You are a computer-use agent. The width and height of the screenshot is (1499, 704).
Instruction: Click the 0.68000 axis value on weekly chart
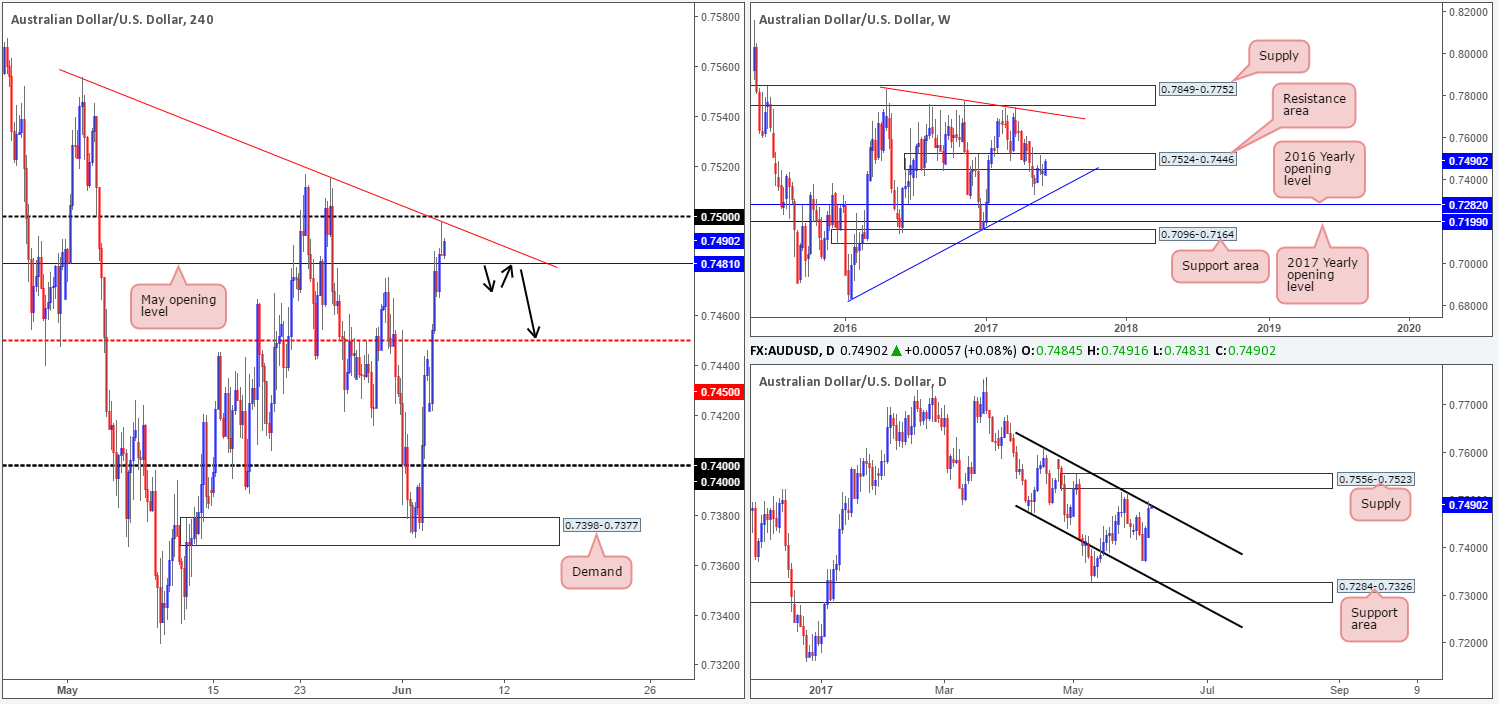pyautogui.click(x=1470, y=306)
